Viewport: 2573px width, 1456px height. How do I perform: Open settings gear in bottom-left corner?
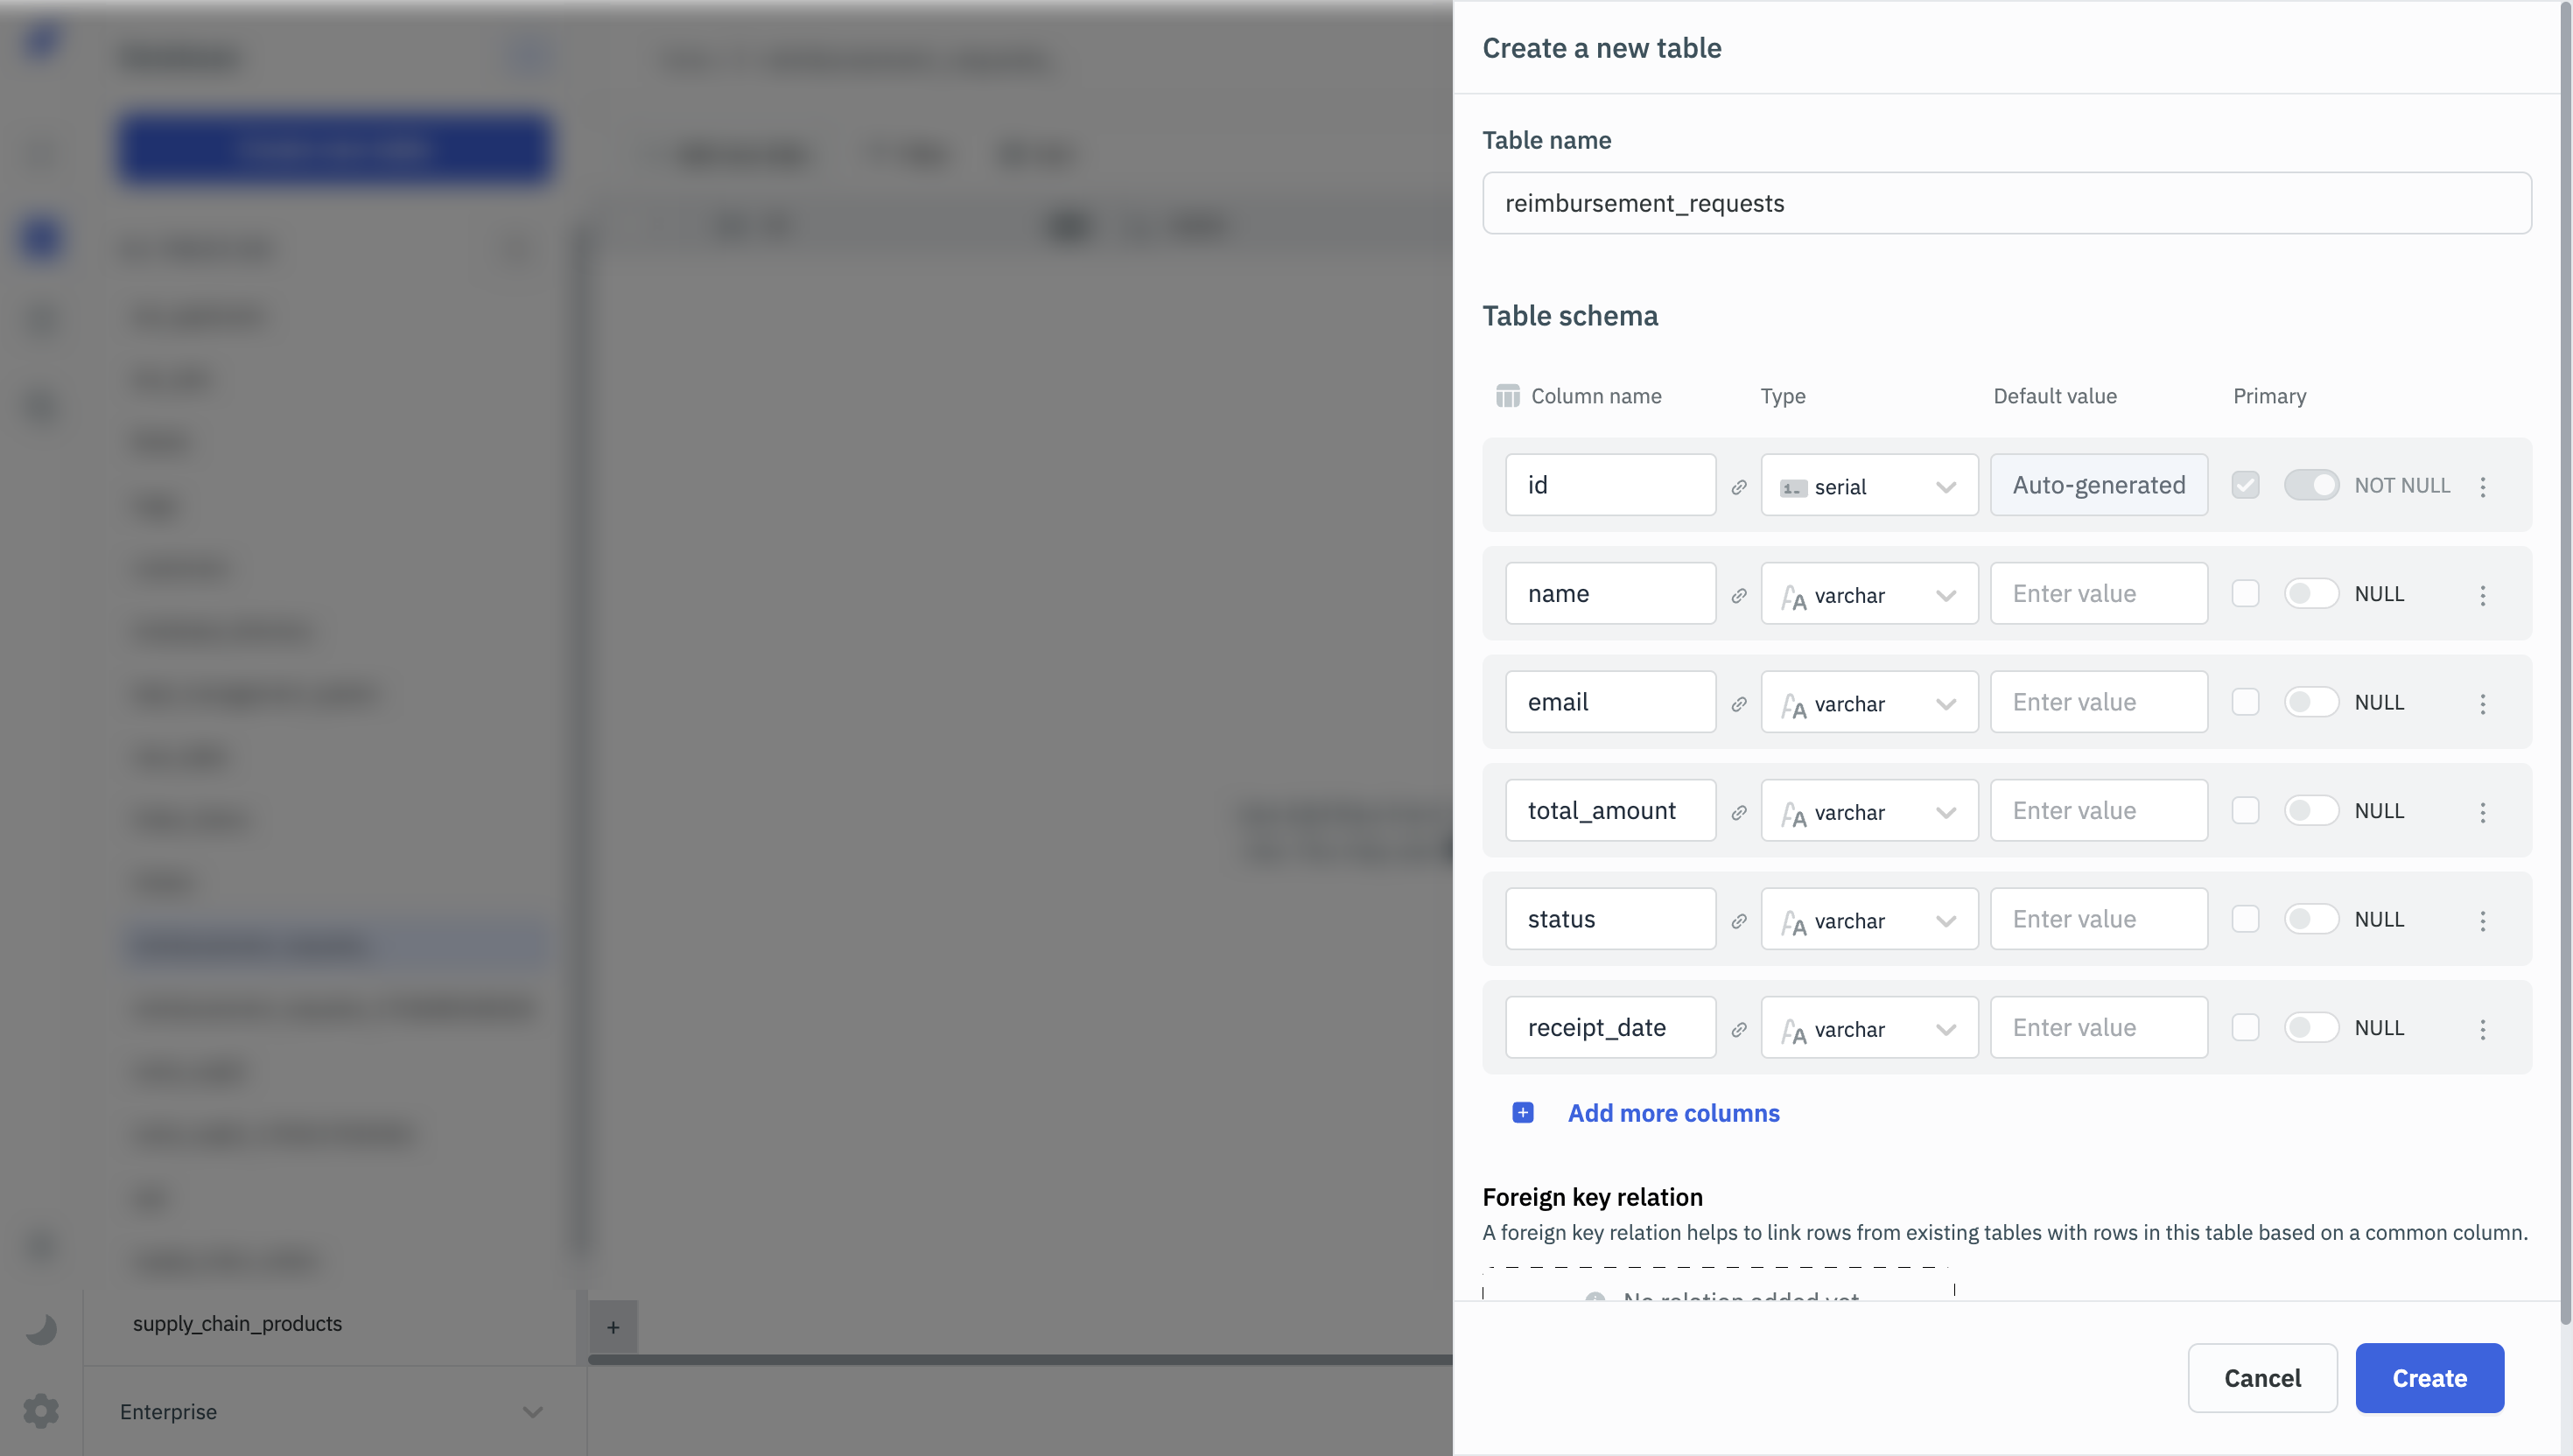[41, 1411]
